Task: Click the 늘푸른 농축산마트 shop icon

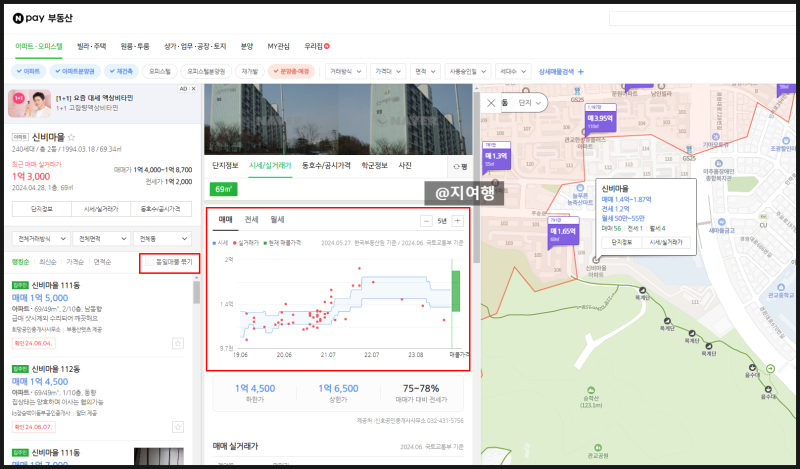Action: point(580,188)
